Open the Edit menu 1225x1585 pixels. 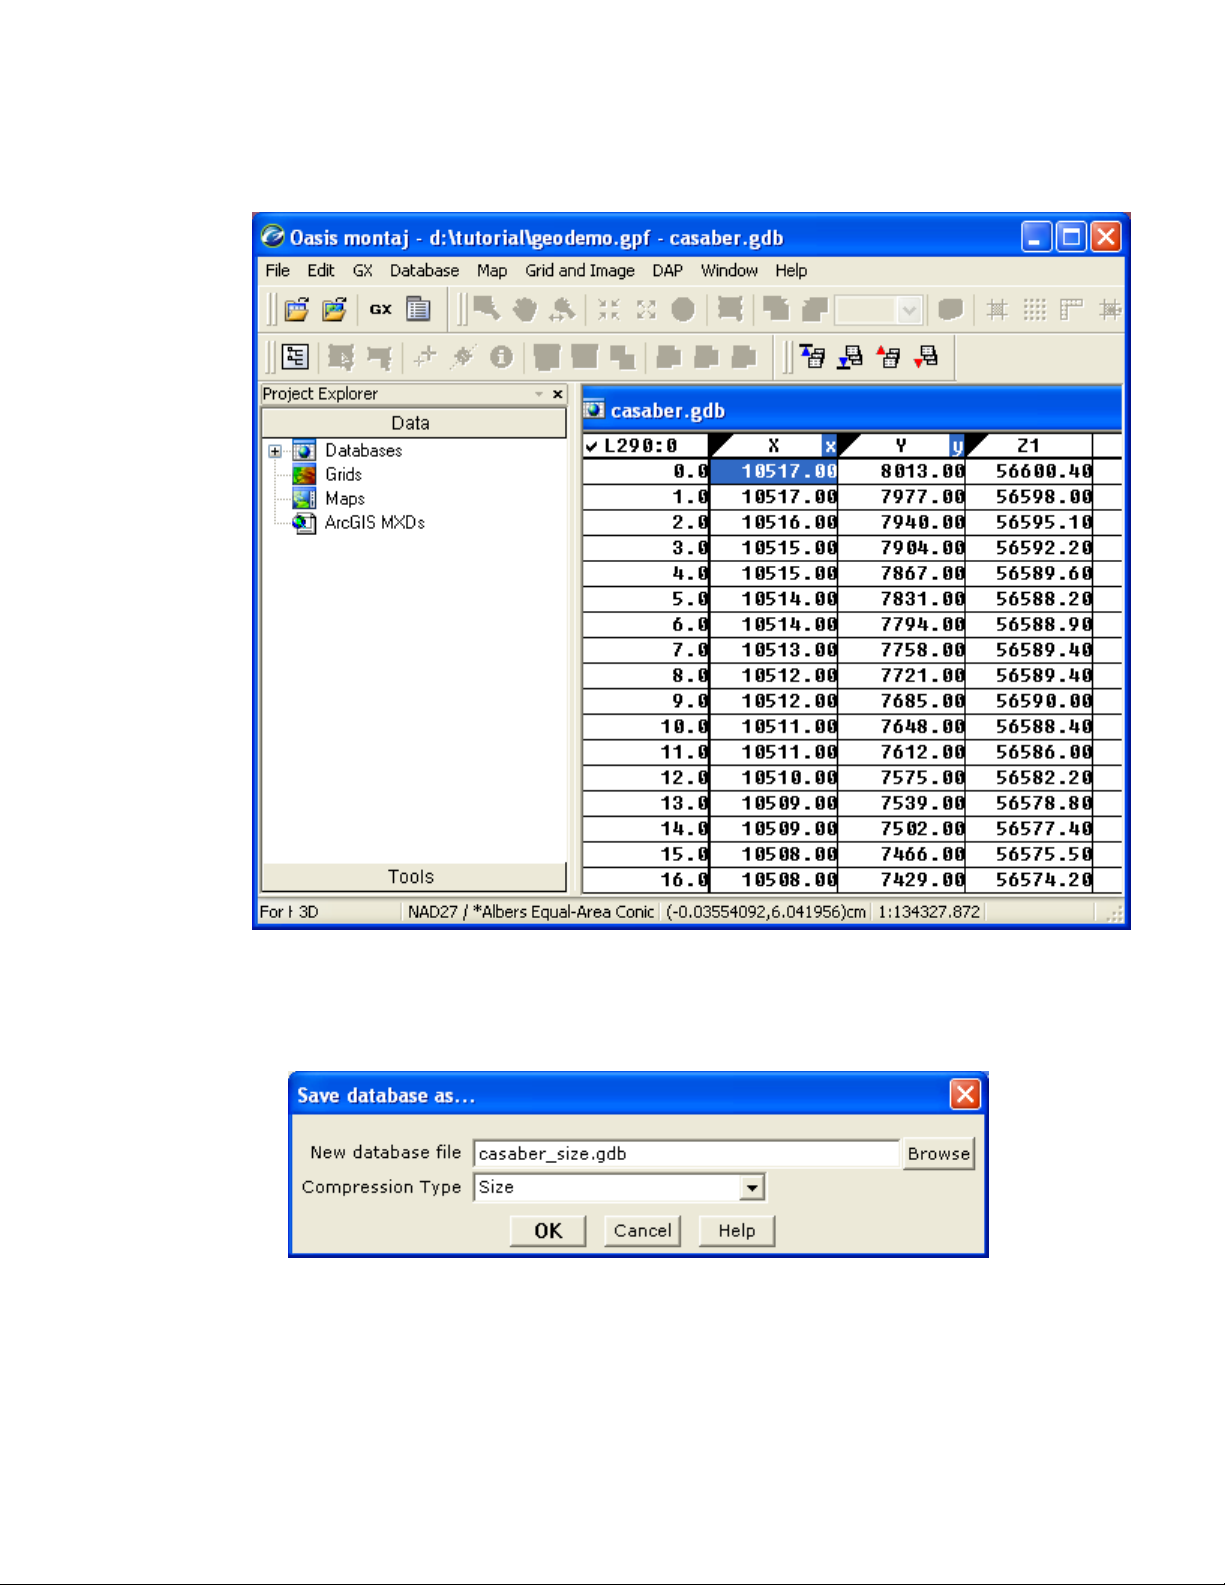[321, 270]
